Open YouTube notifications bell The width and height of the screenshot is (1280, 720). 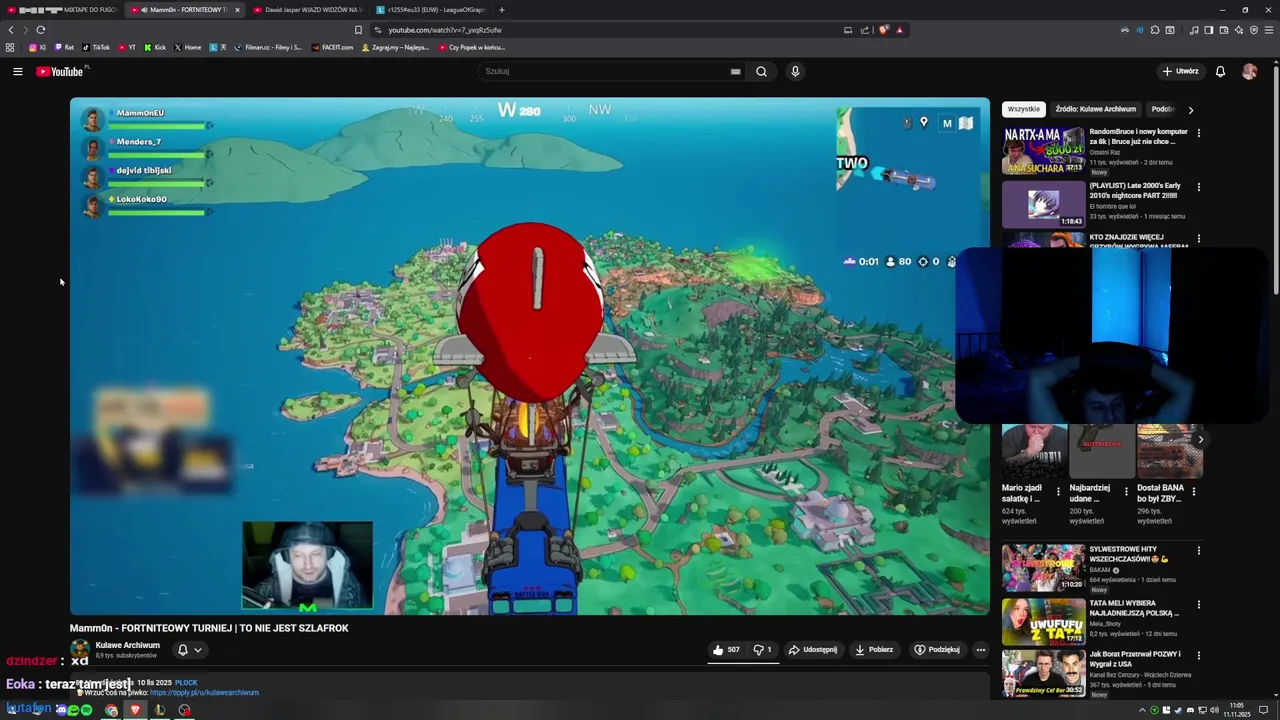pos(1220,71)
